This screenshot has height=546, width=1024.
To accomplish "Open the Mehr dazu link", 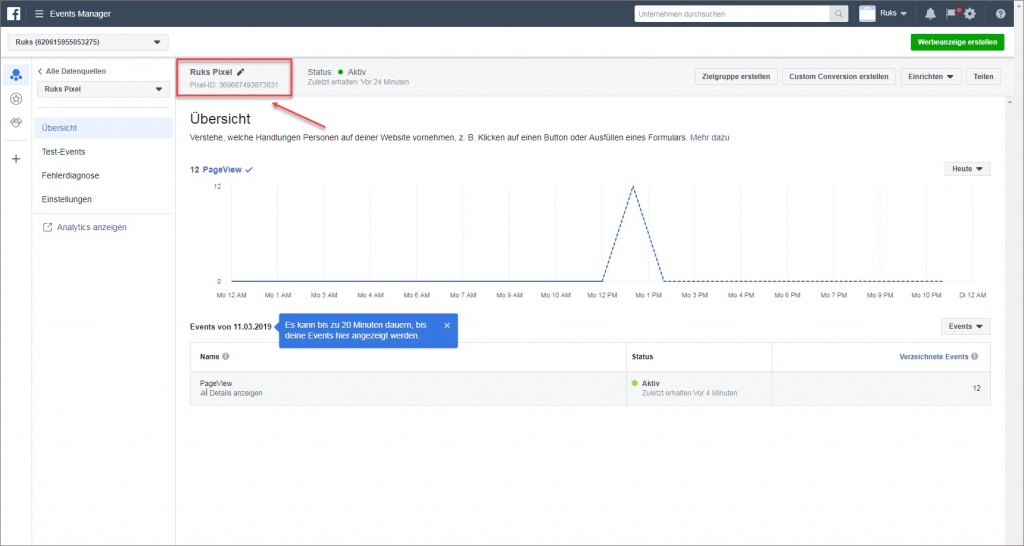I will click(x=710, y=138).
